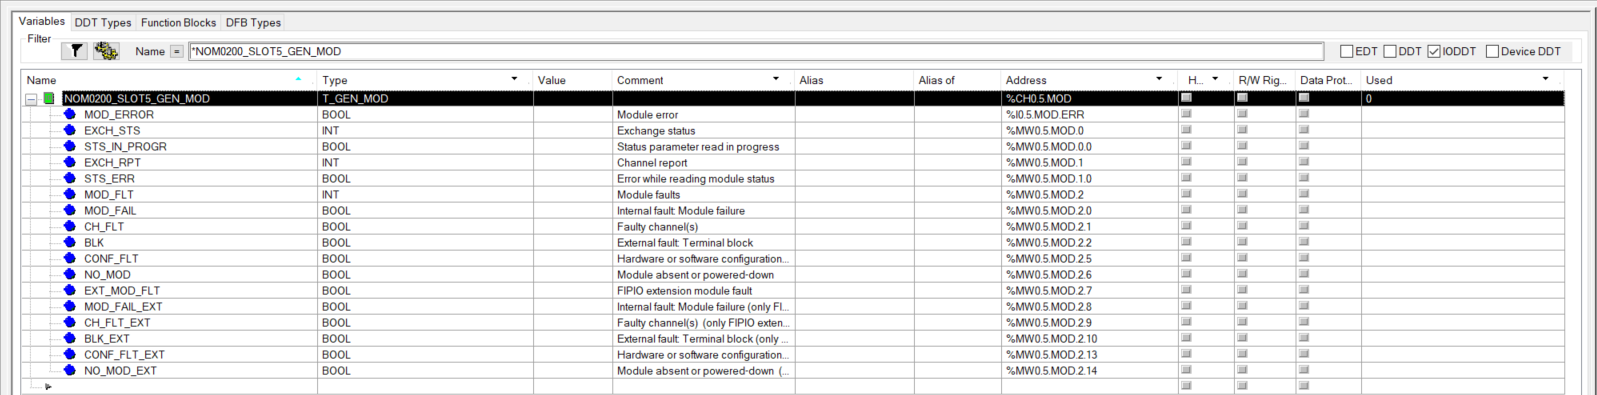Select the %CH0.5.MOD address cell
1597x395 pixels.
[x=1090, y=99]
